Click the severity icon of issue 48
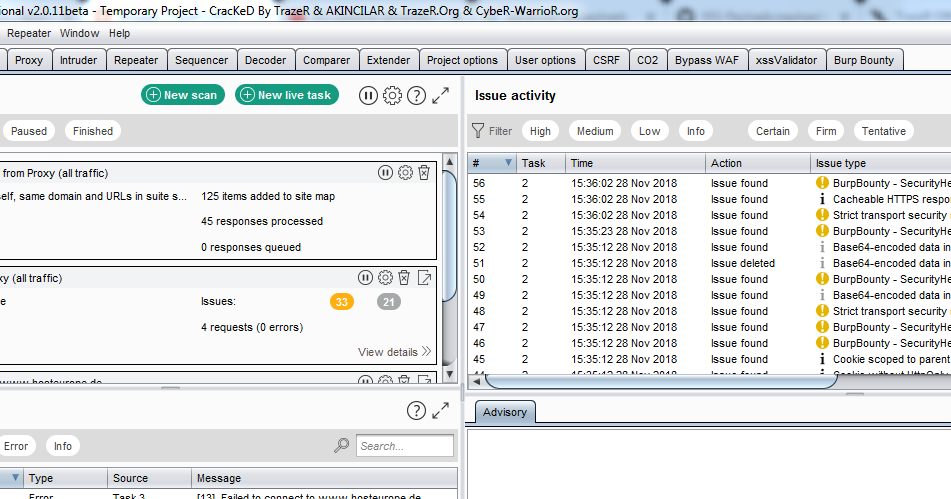The width and height of the screenshot is (951, 499). [822, 310]
